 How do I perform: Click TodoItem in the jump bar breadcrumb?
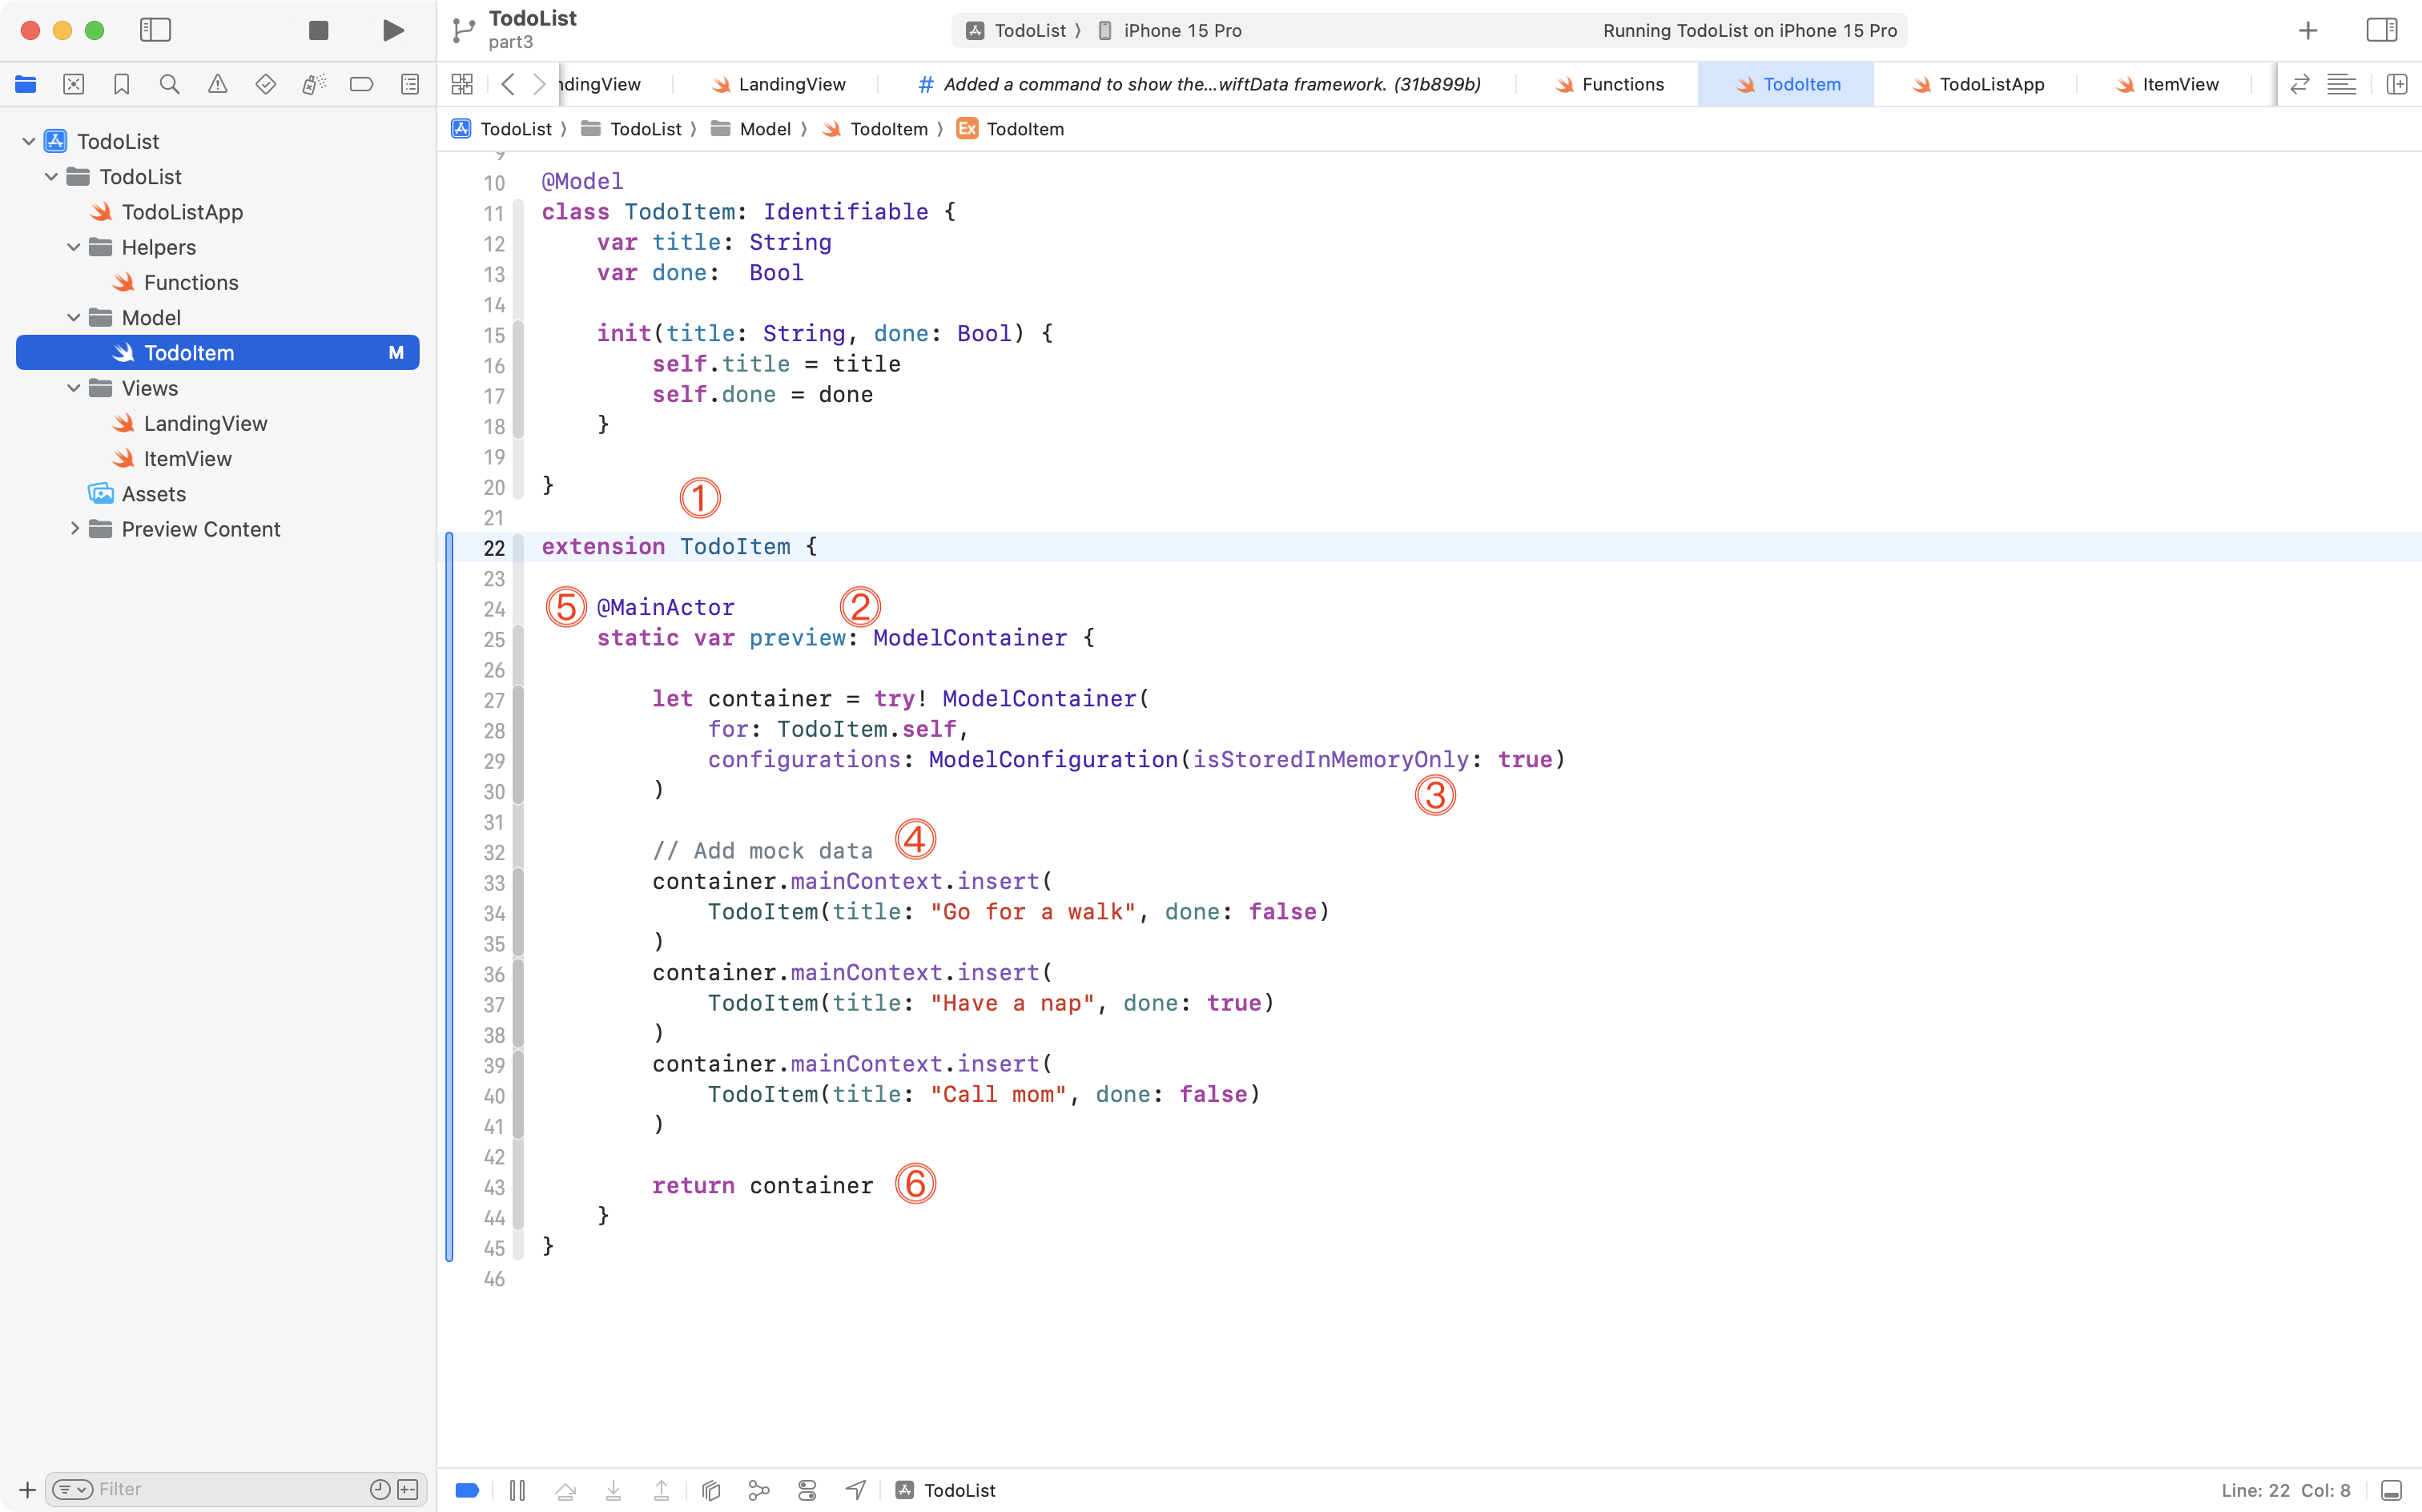pos(893,129)
